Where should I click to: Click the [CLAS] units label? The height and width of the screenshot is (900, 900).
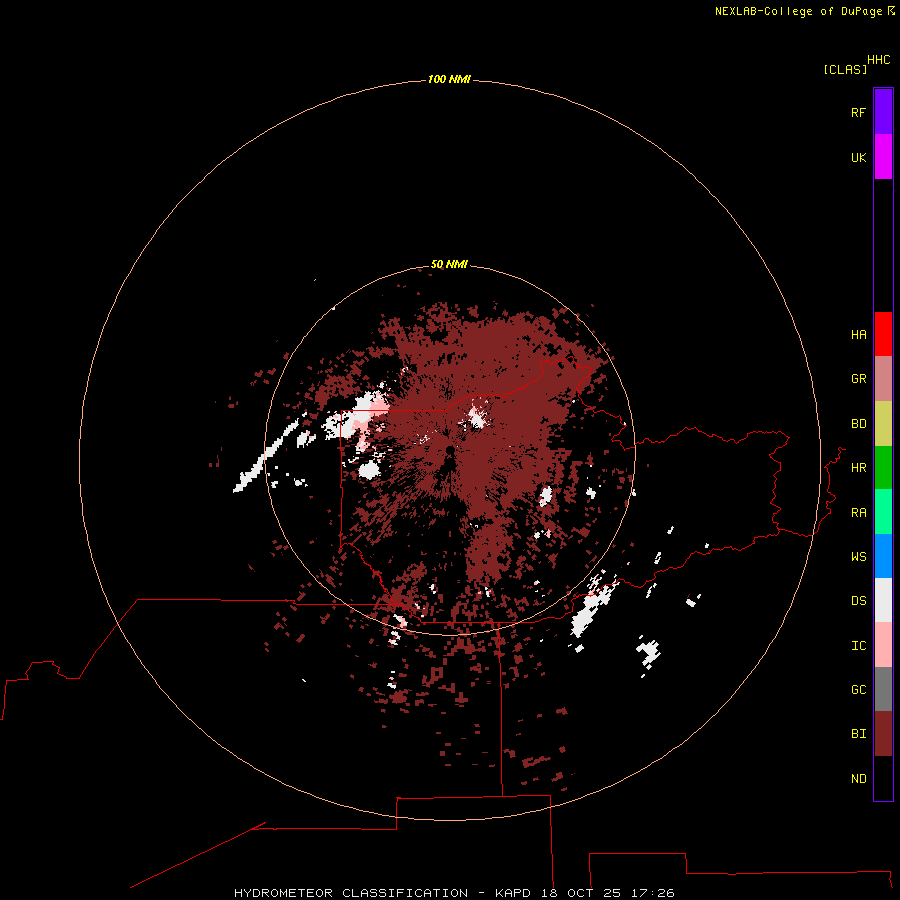pos(845,69)
